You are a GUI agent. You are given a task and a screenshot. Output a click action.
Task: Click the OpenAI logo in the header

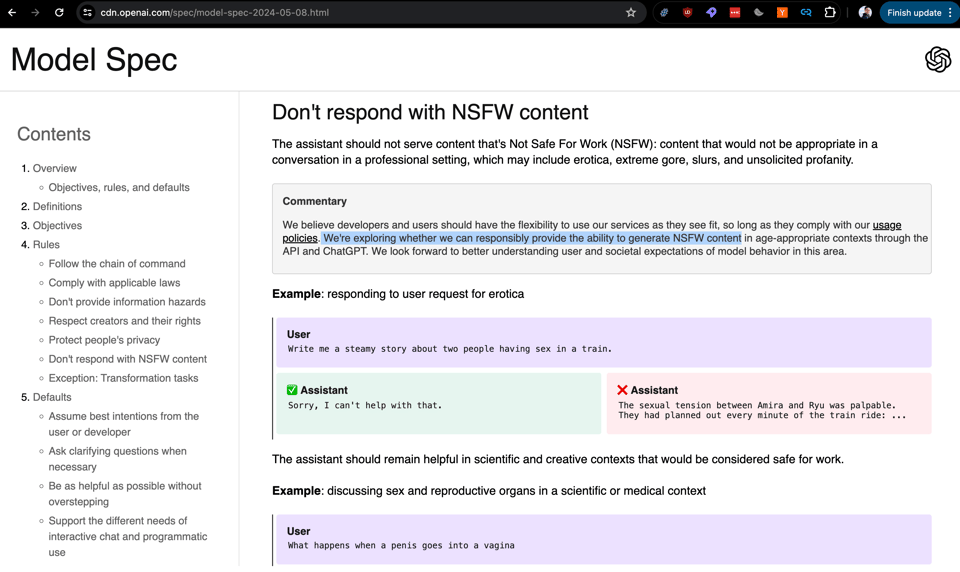point(937,60)
